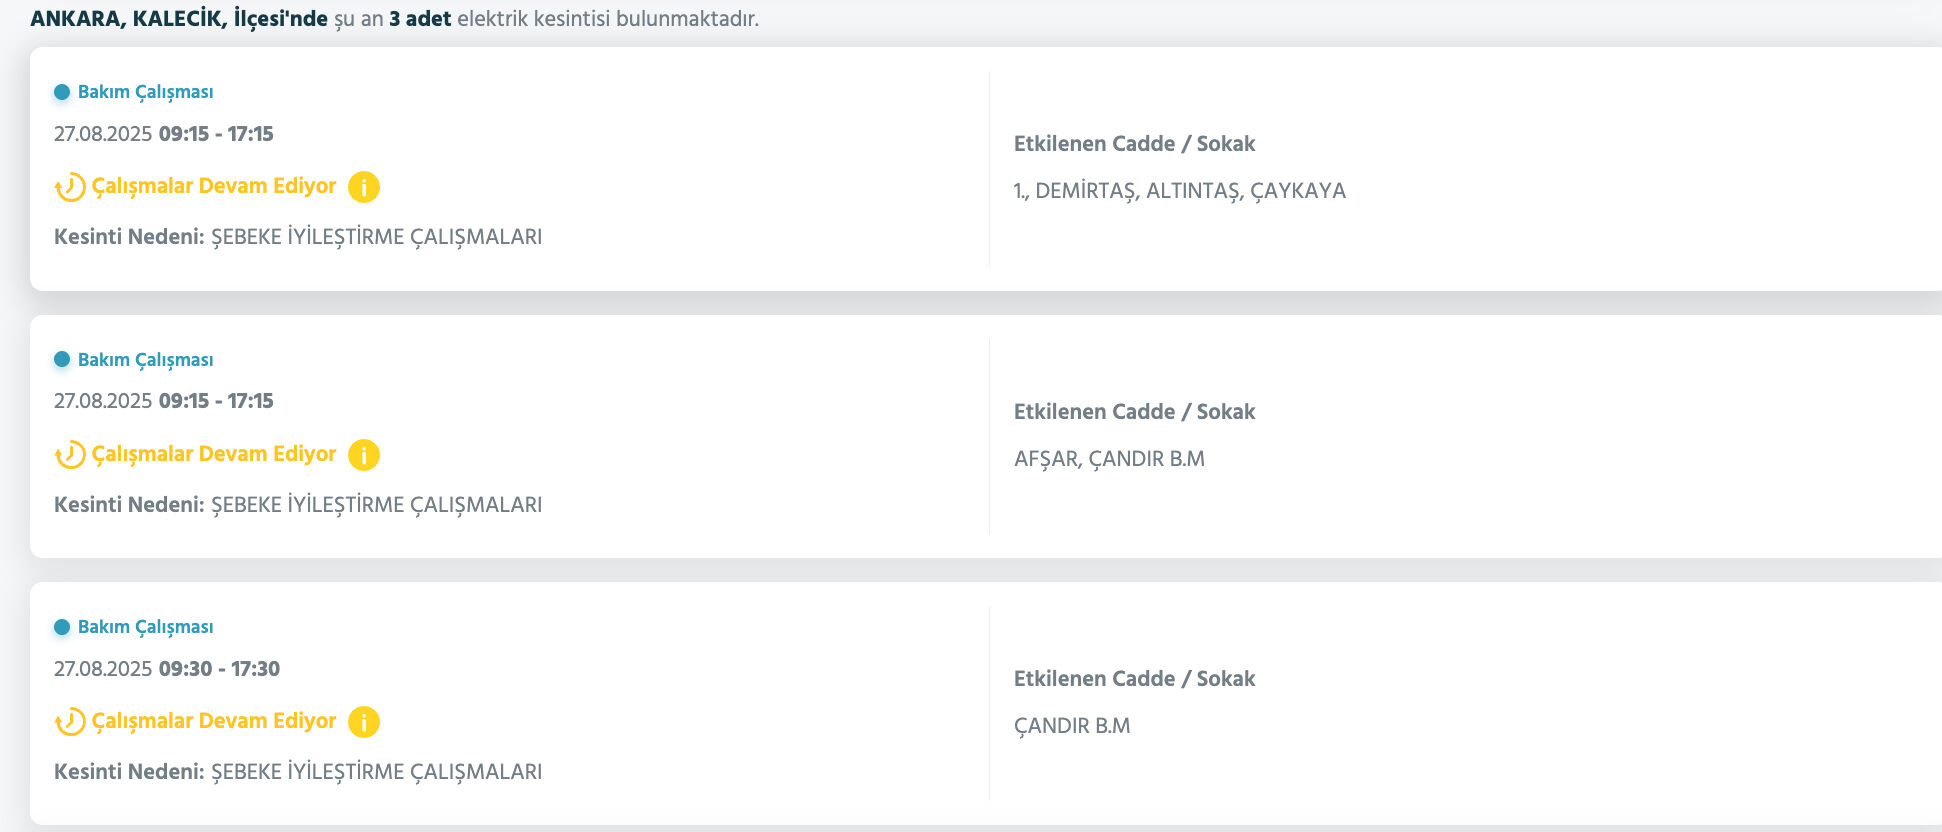Click the 'Etkilenen Cadde / Sokak' heading above AFŞAR
This screenshot has width=1942, height=832.
pos(1134,412)
